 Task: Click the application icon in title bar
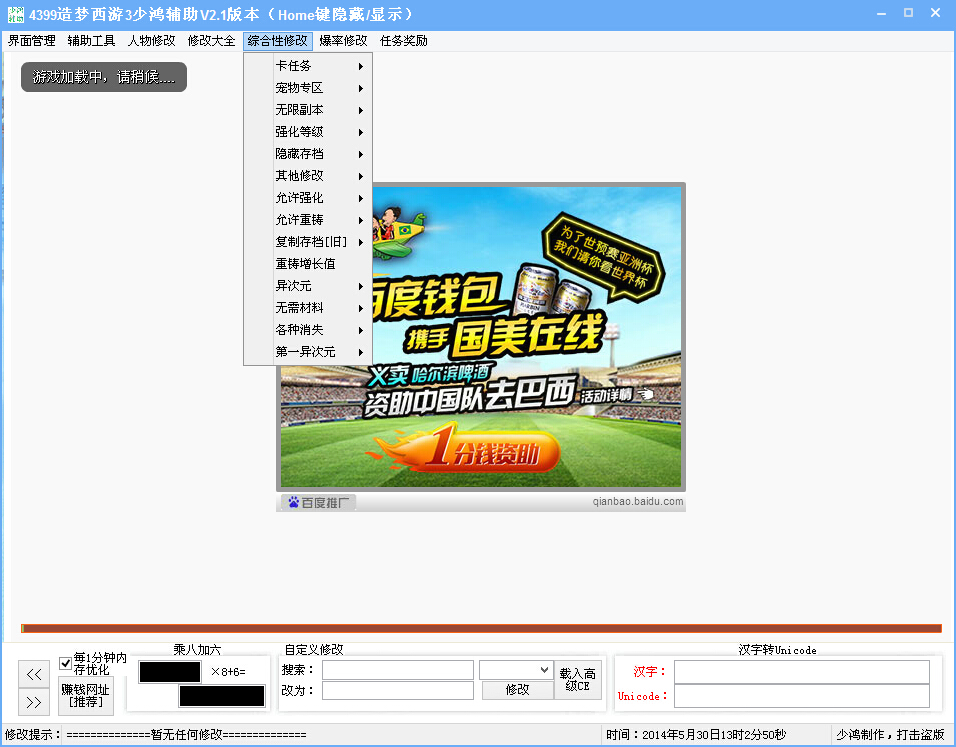(x=15, y=14)
